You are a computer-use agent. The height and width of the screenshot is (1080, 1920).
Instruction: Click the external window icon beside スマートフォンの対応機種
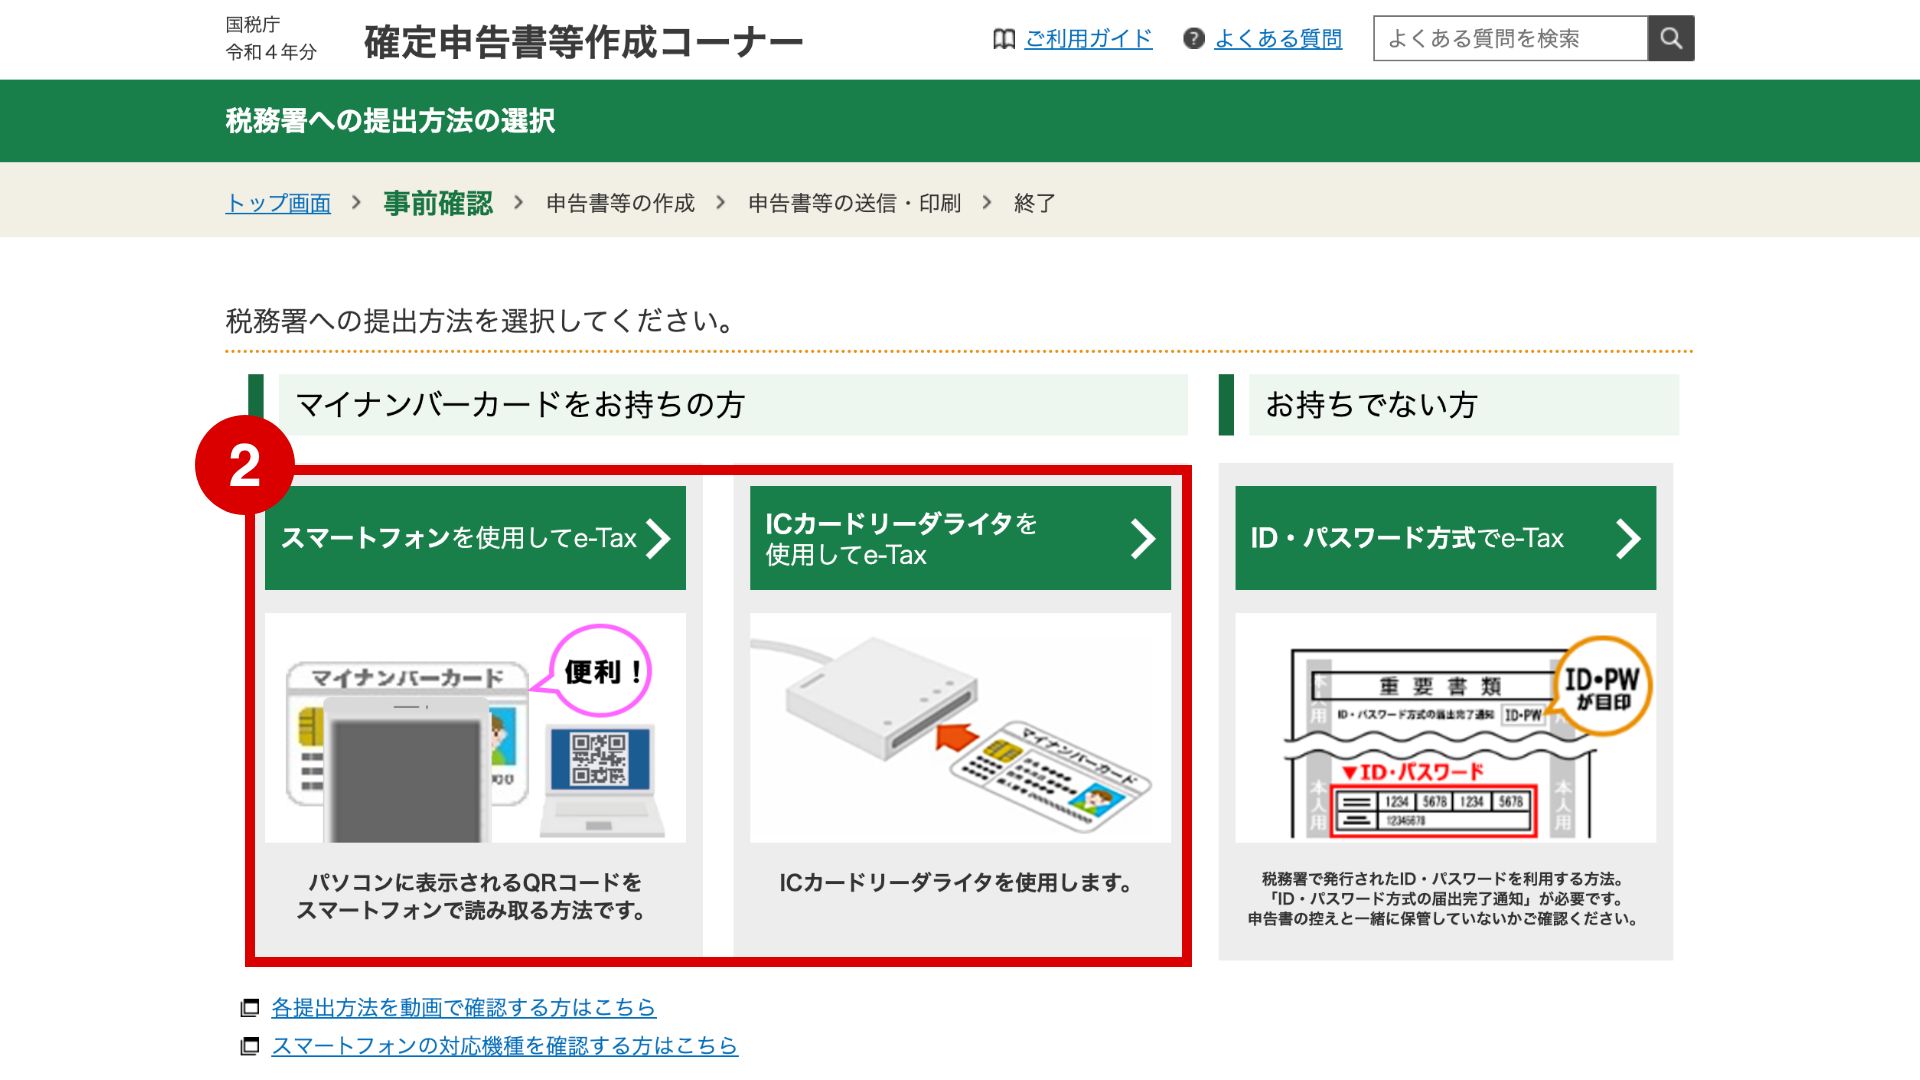point(250,1046)
